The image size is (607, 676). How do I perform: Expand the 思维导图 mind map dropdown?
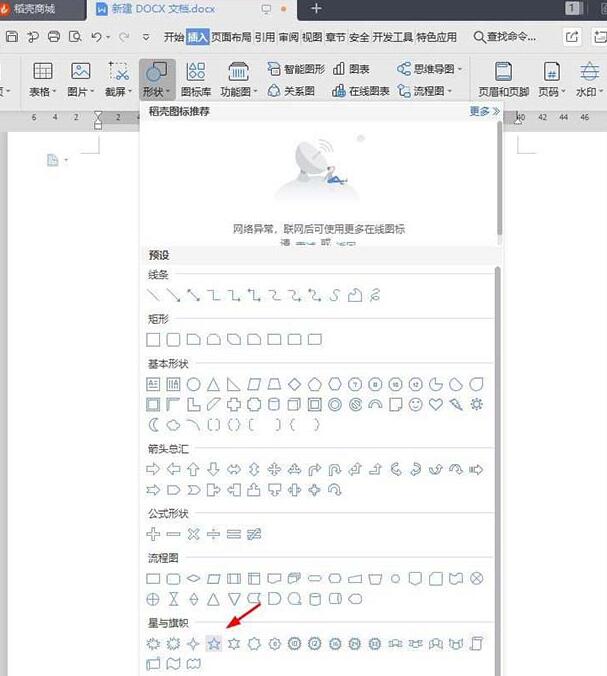pos(428,69)
